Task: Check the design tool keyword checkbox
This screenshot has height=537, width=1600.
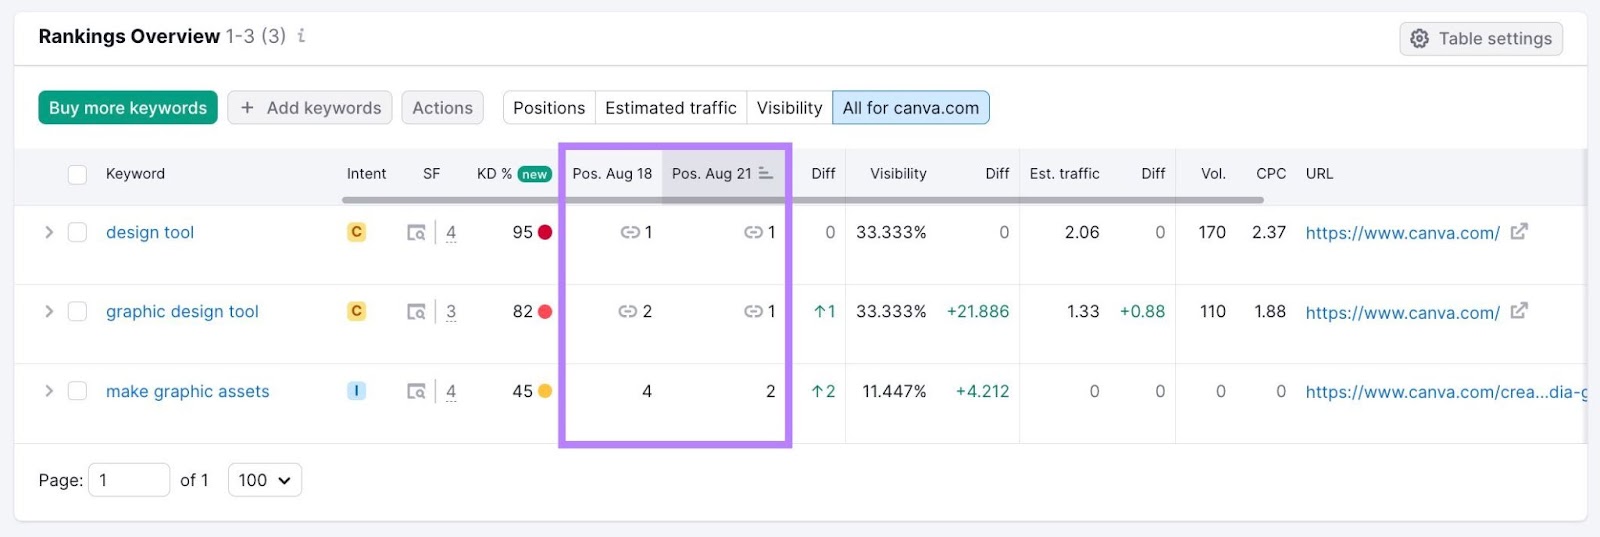Action: 77,232
